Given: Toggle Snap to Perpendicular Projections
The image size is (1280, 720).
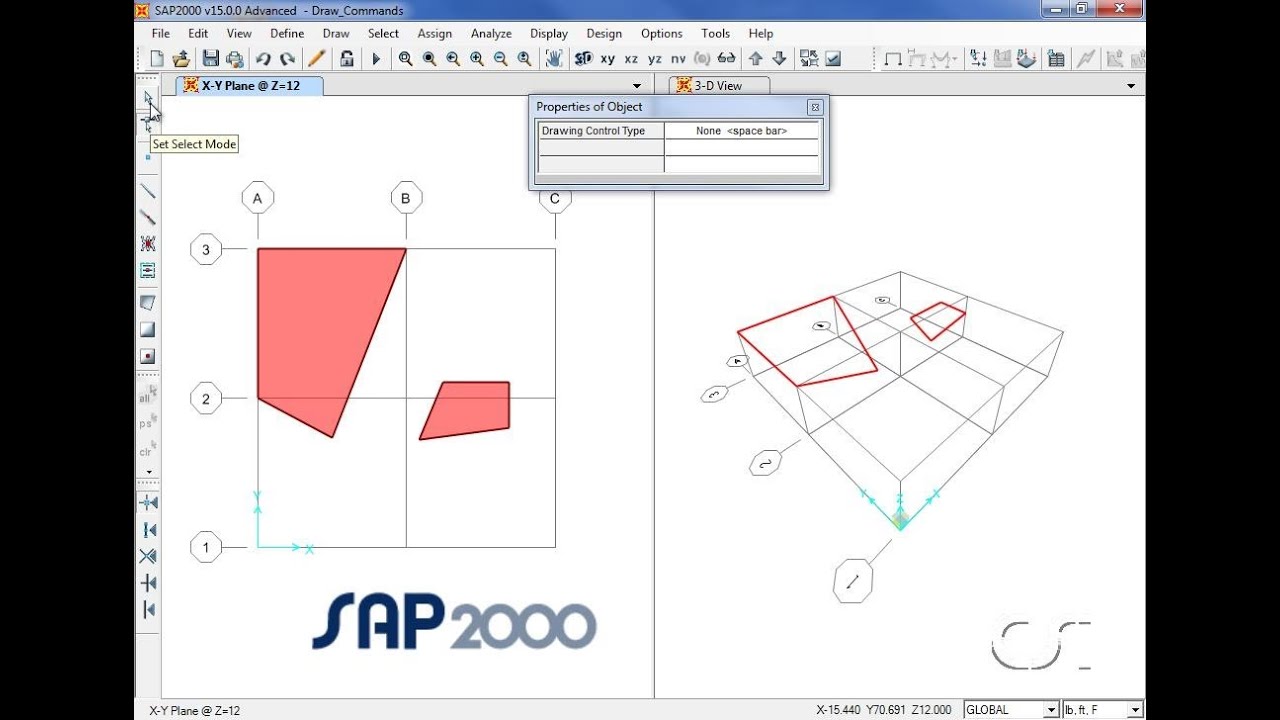Looking at the screenshot, I should pyautogui.click(x=148, y=583).
